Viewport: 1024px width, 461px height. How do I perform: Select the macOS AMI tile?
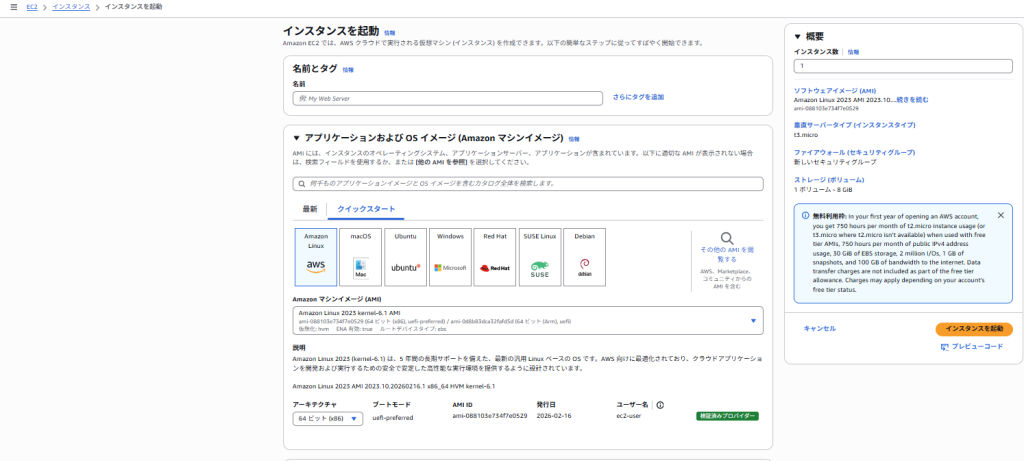tap(360, 255)
